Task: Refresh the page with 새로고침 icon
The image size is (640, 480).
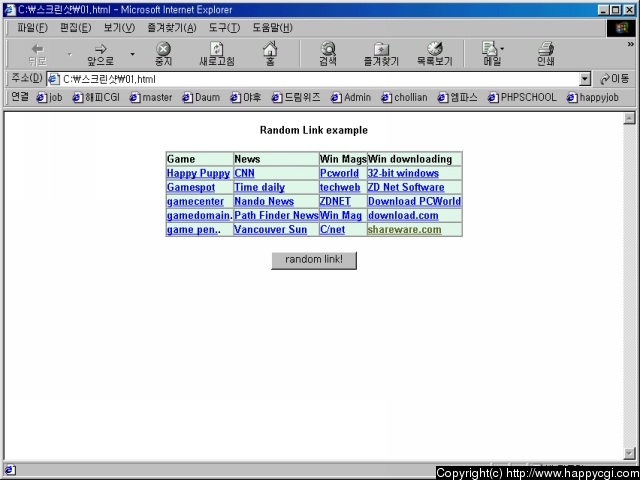Action: click(x=217, y=53)
